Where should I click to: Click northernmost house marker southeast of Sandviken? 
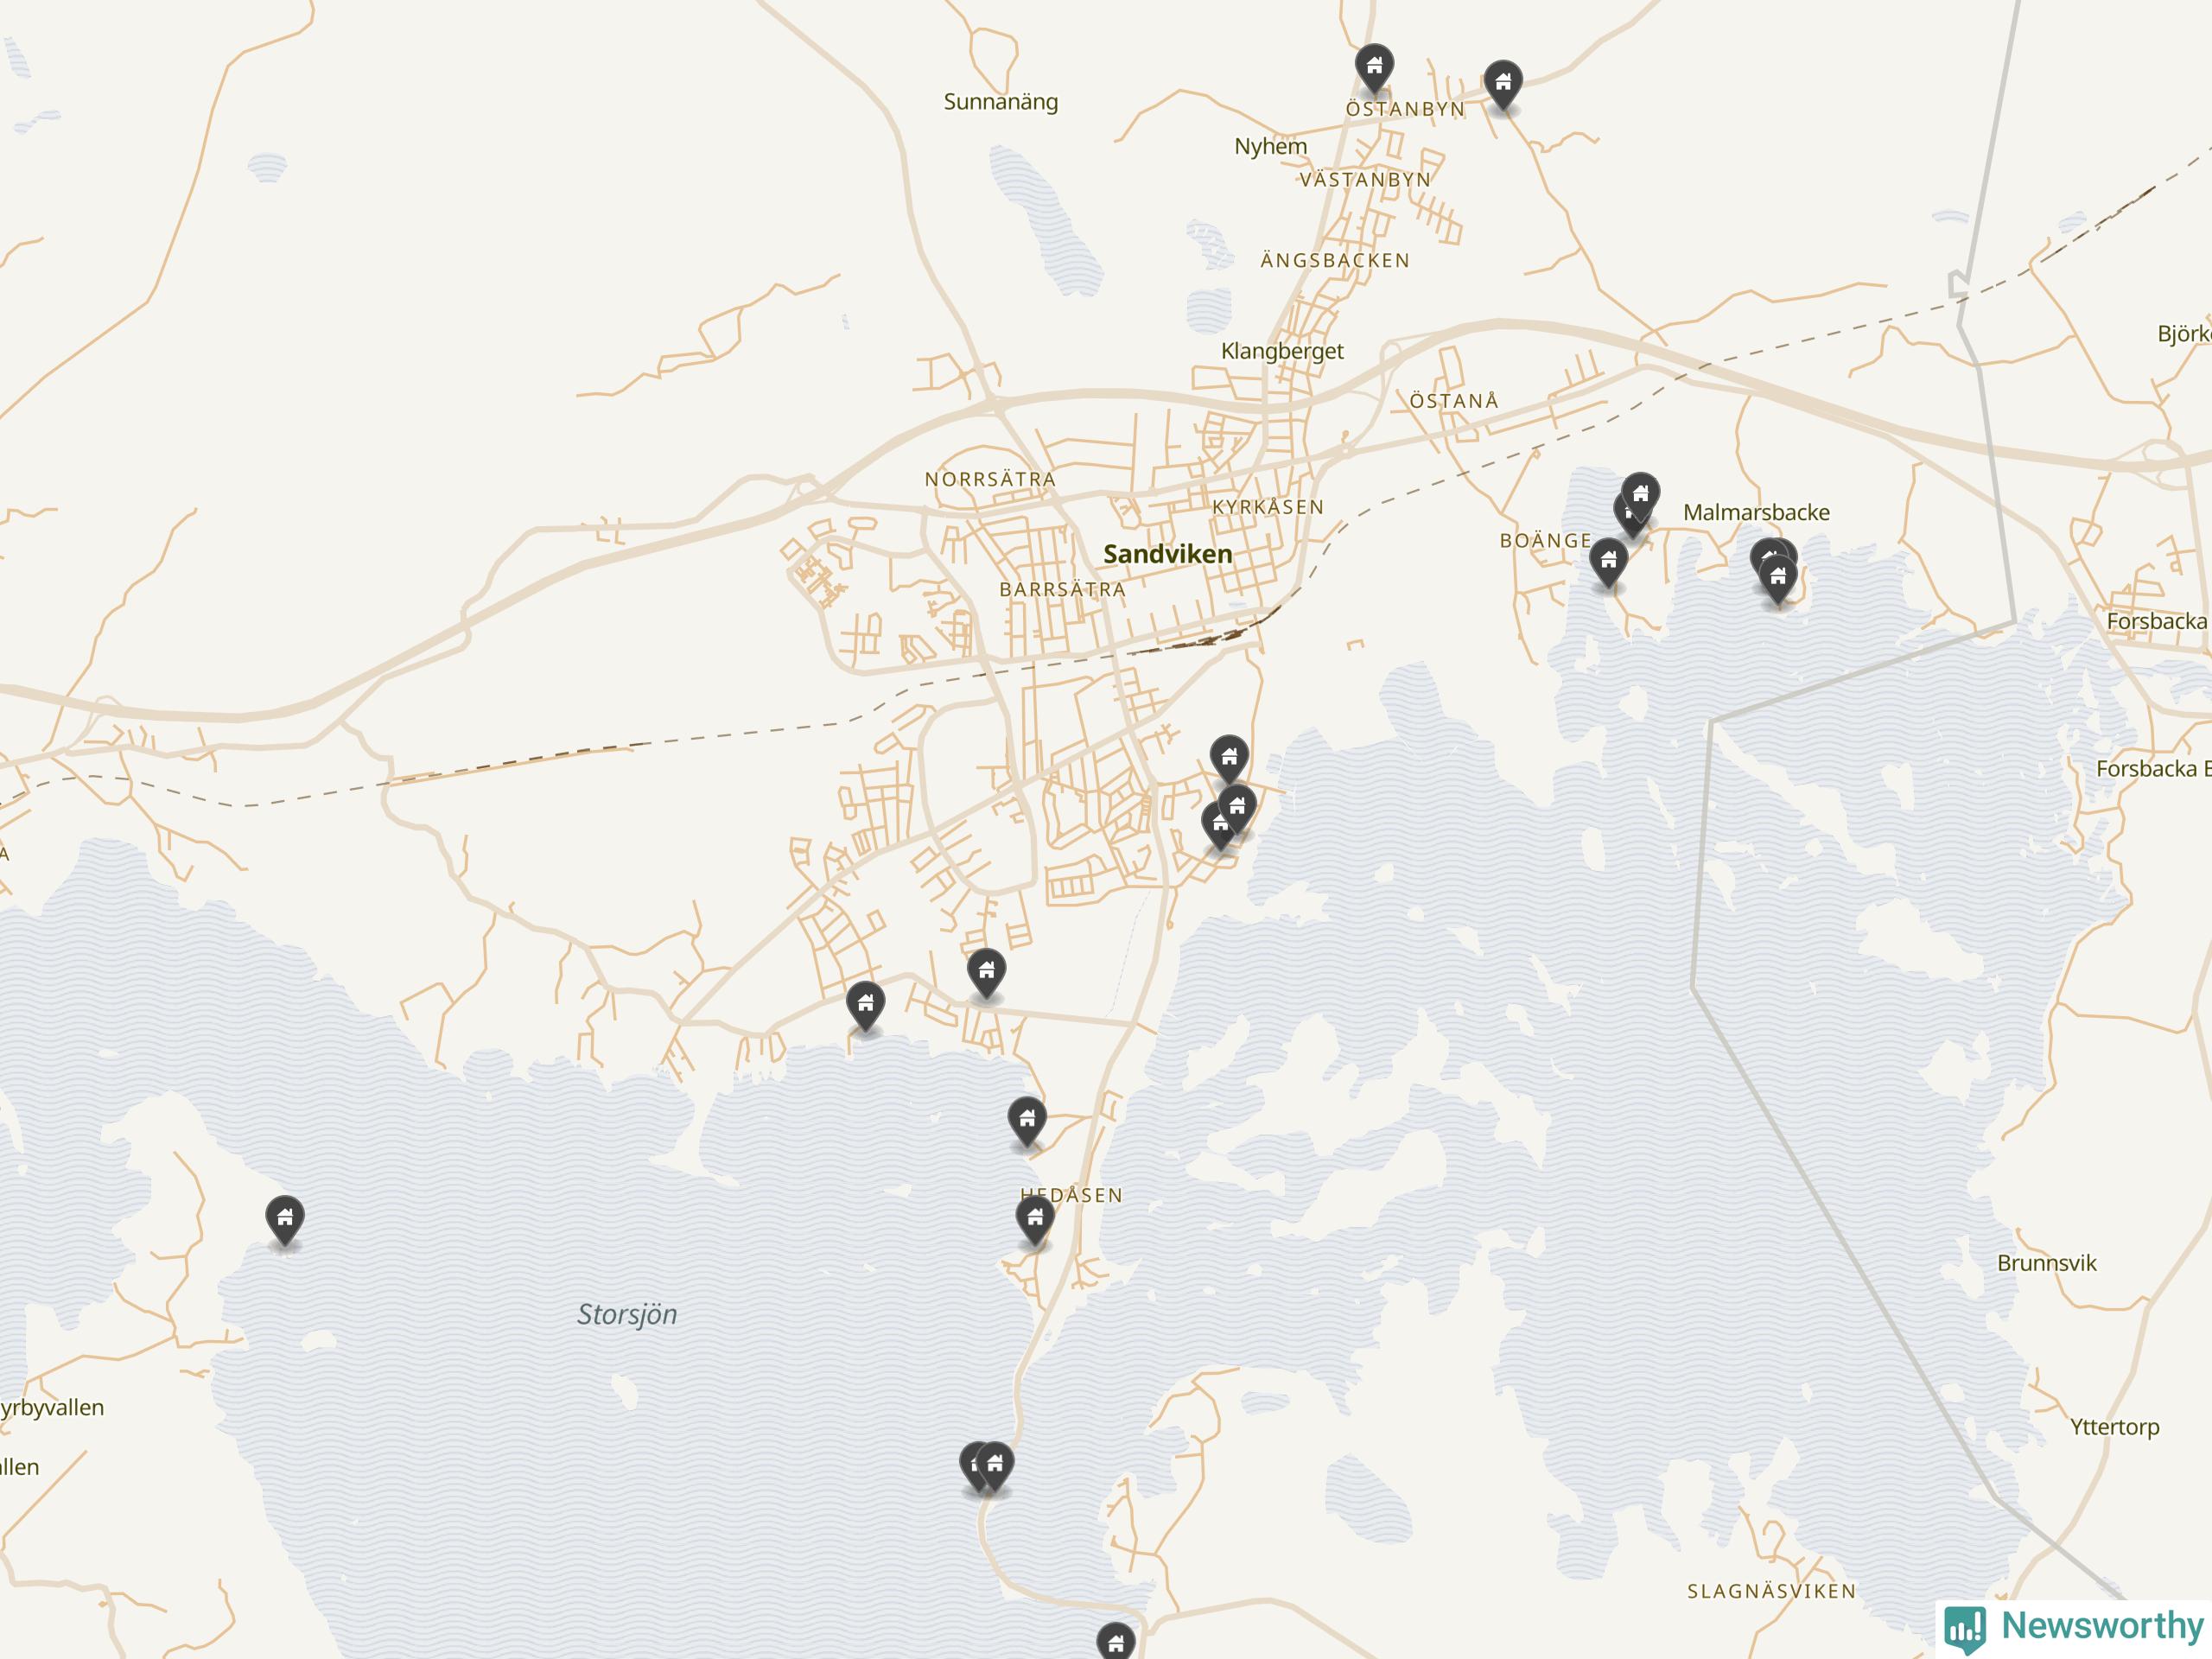(1229, 757)
